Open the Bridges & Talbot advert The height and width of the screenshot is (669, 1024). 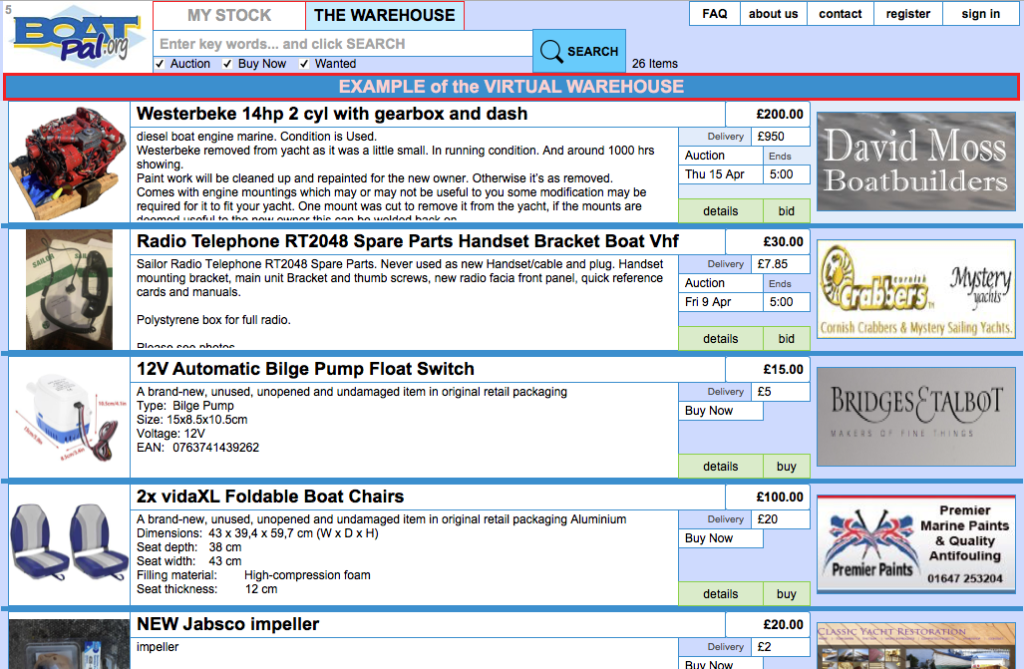click(x=916, y=416)
